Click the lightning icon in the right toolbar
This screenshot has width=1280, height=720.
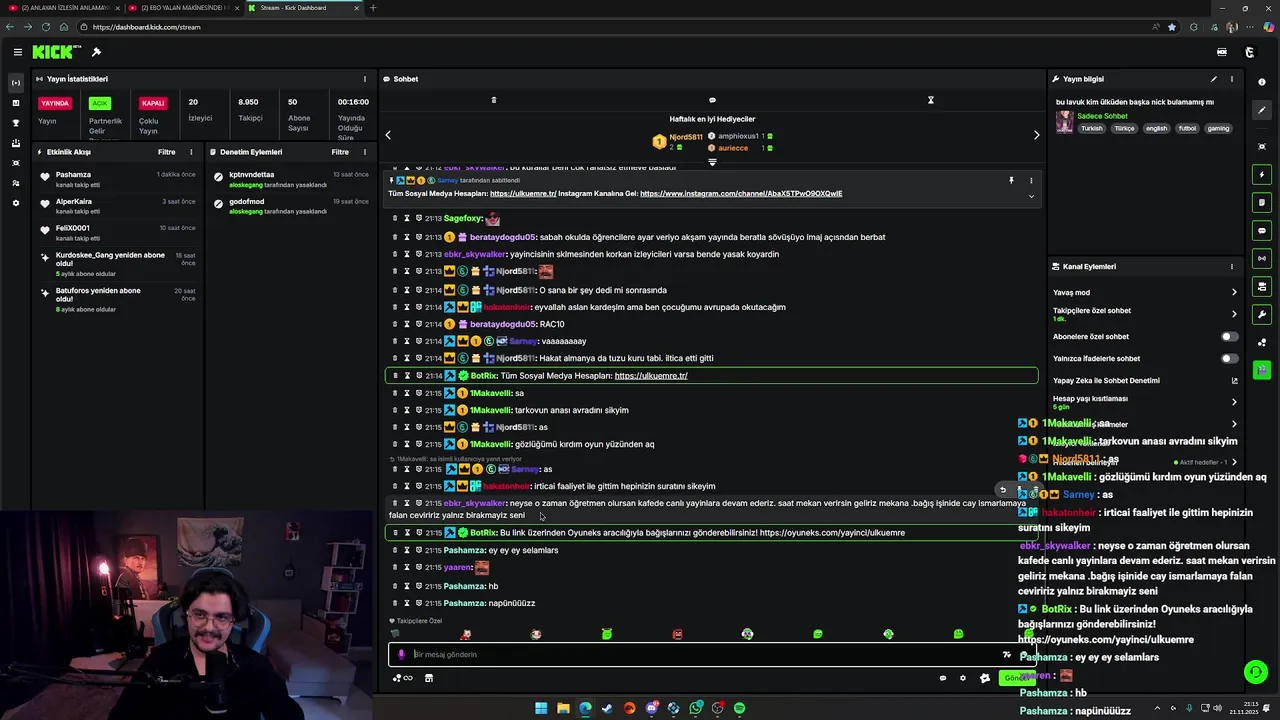click(x=1262, y=175)
